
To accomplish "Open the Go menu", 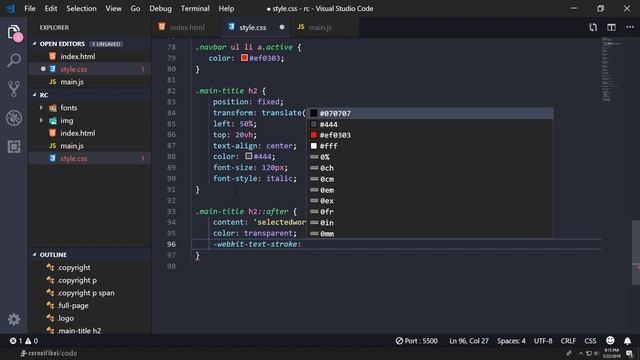I will 135,8.
